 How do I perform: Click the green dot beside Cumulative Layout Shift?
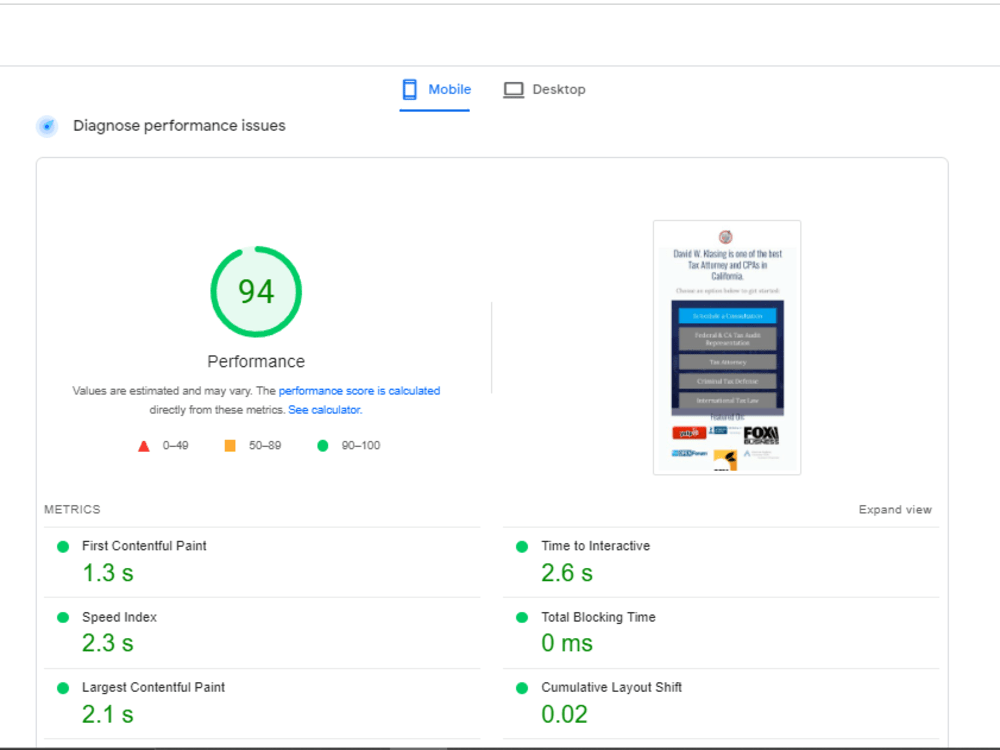click(522, 688)
